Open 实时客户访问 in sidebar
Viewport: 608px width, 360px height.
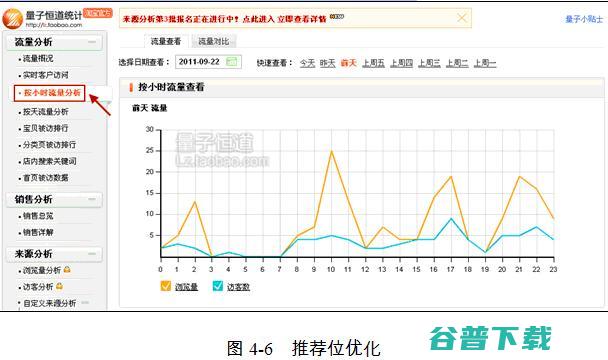[x=45, y=75]
